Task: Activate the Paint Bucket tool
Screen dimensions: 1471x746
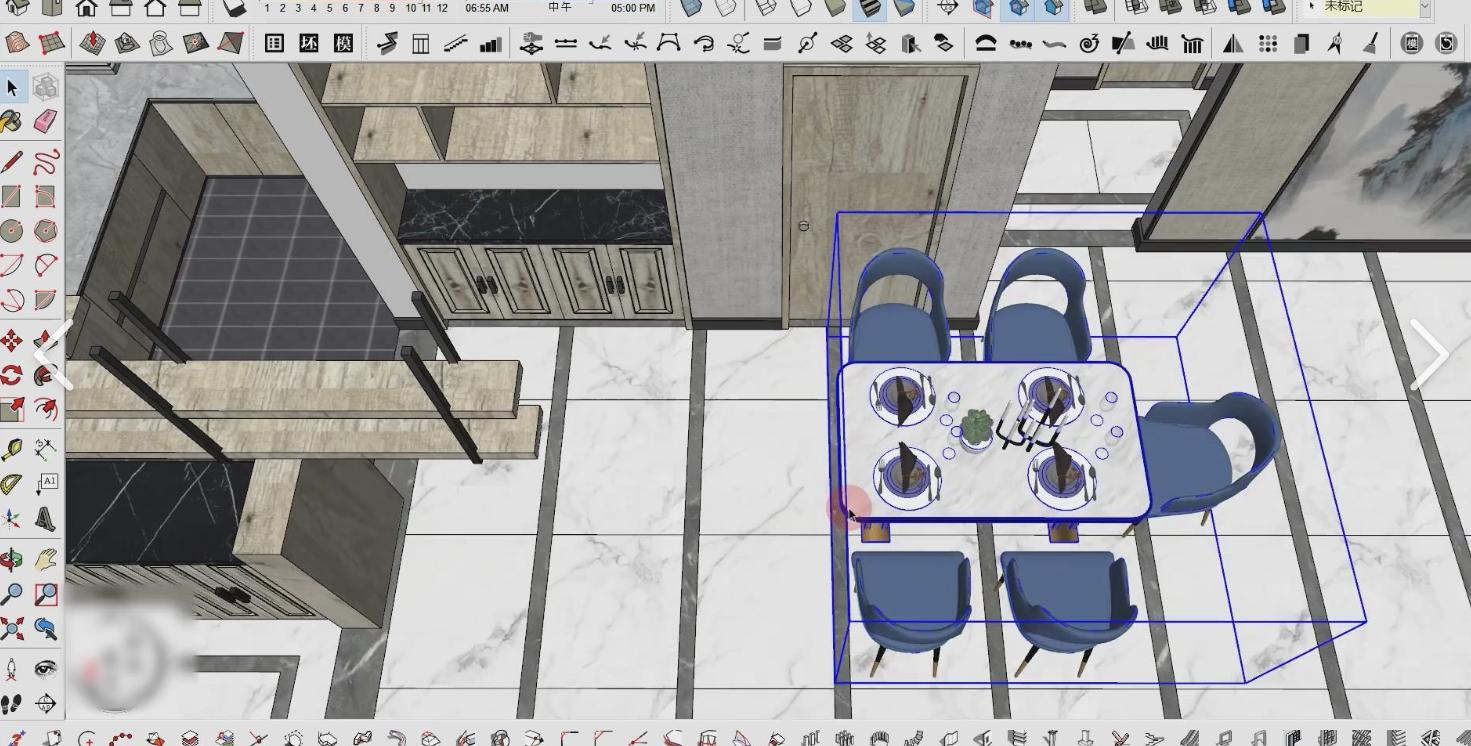Action: pyautogui.click(x=12, y=121)
